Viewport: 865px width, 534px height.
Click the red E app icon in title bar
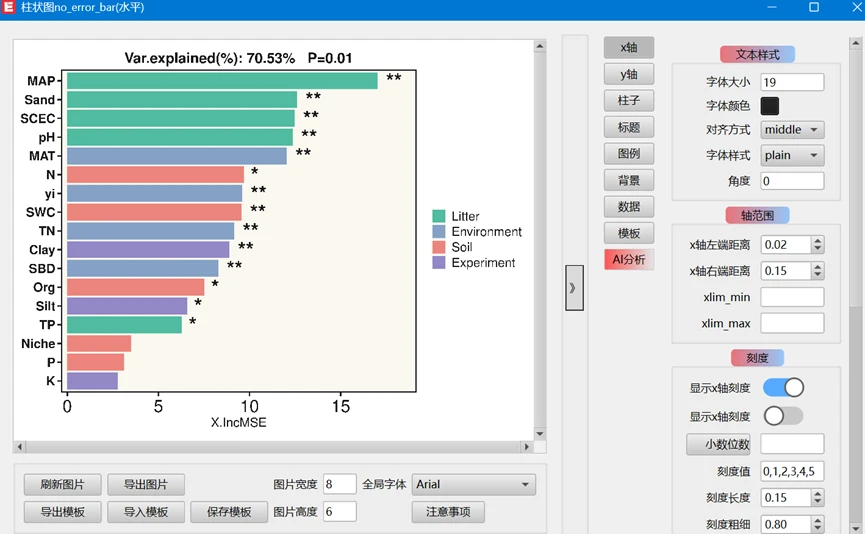coord(9,8)
